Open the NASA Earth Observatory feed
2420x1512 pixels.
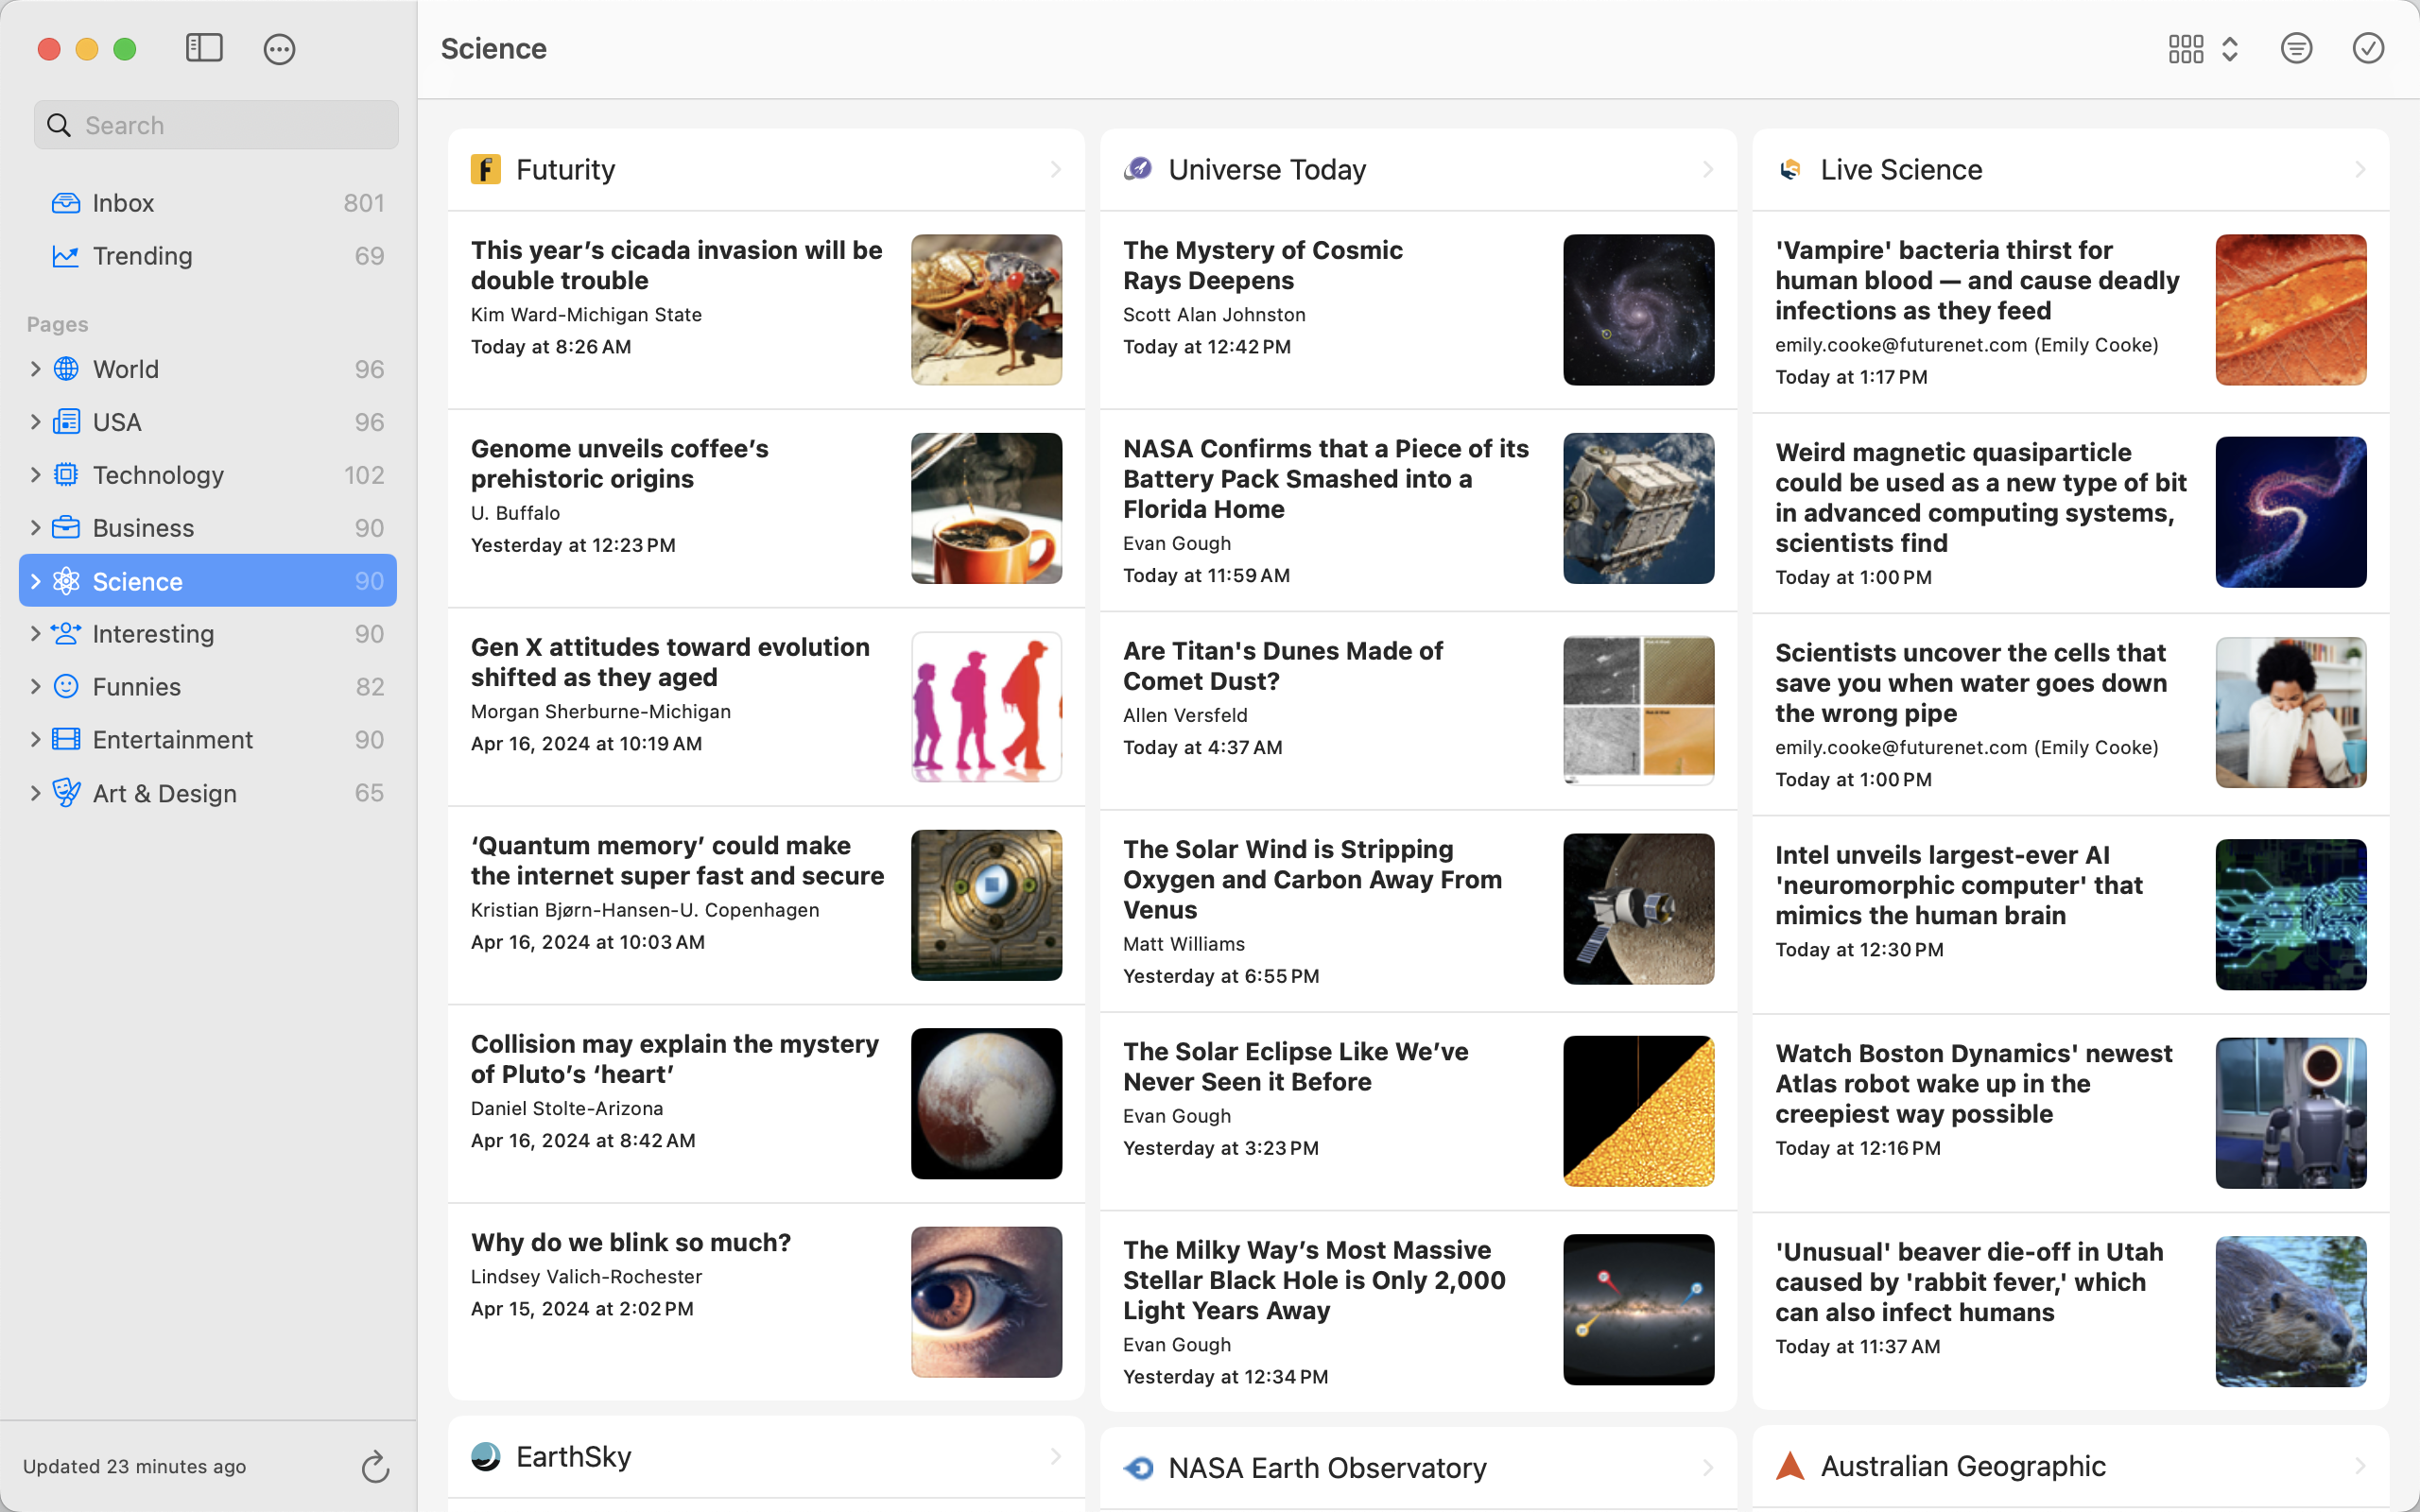(x=1326, y=1467)
